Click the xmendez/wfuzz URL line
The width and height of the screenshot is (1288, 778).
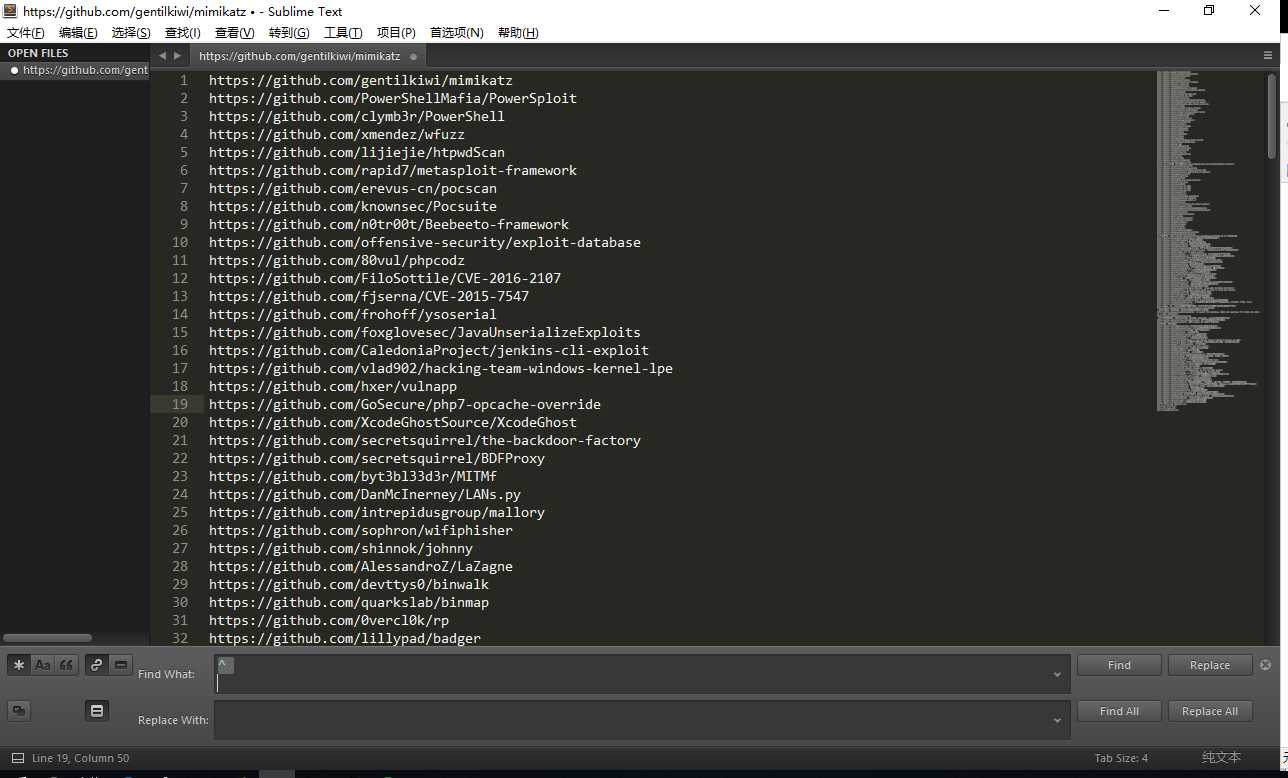337,134
